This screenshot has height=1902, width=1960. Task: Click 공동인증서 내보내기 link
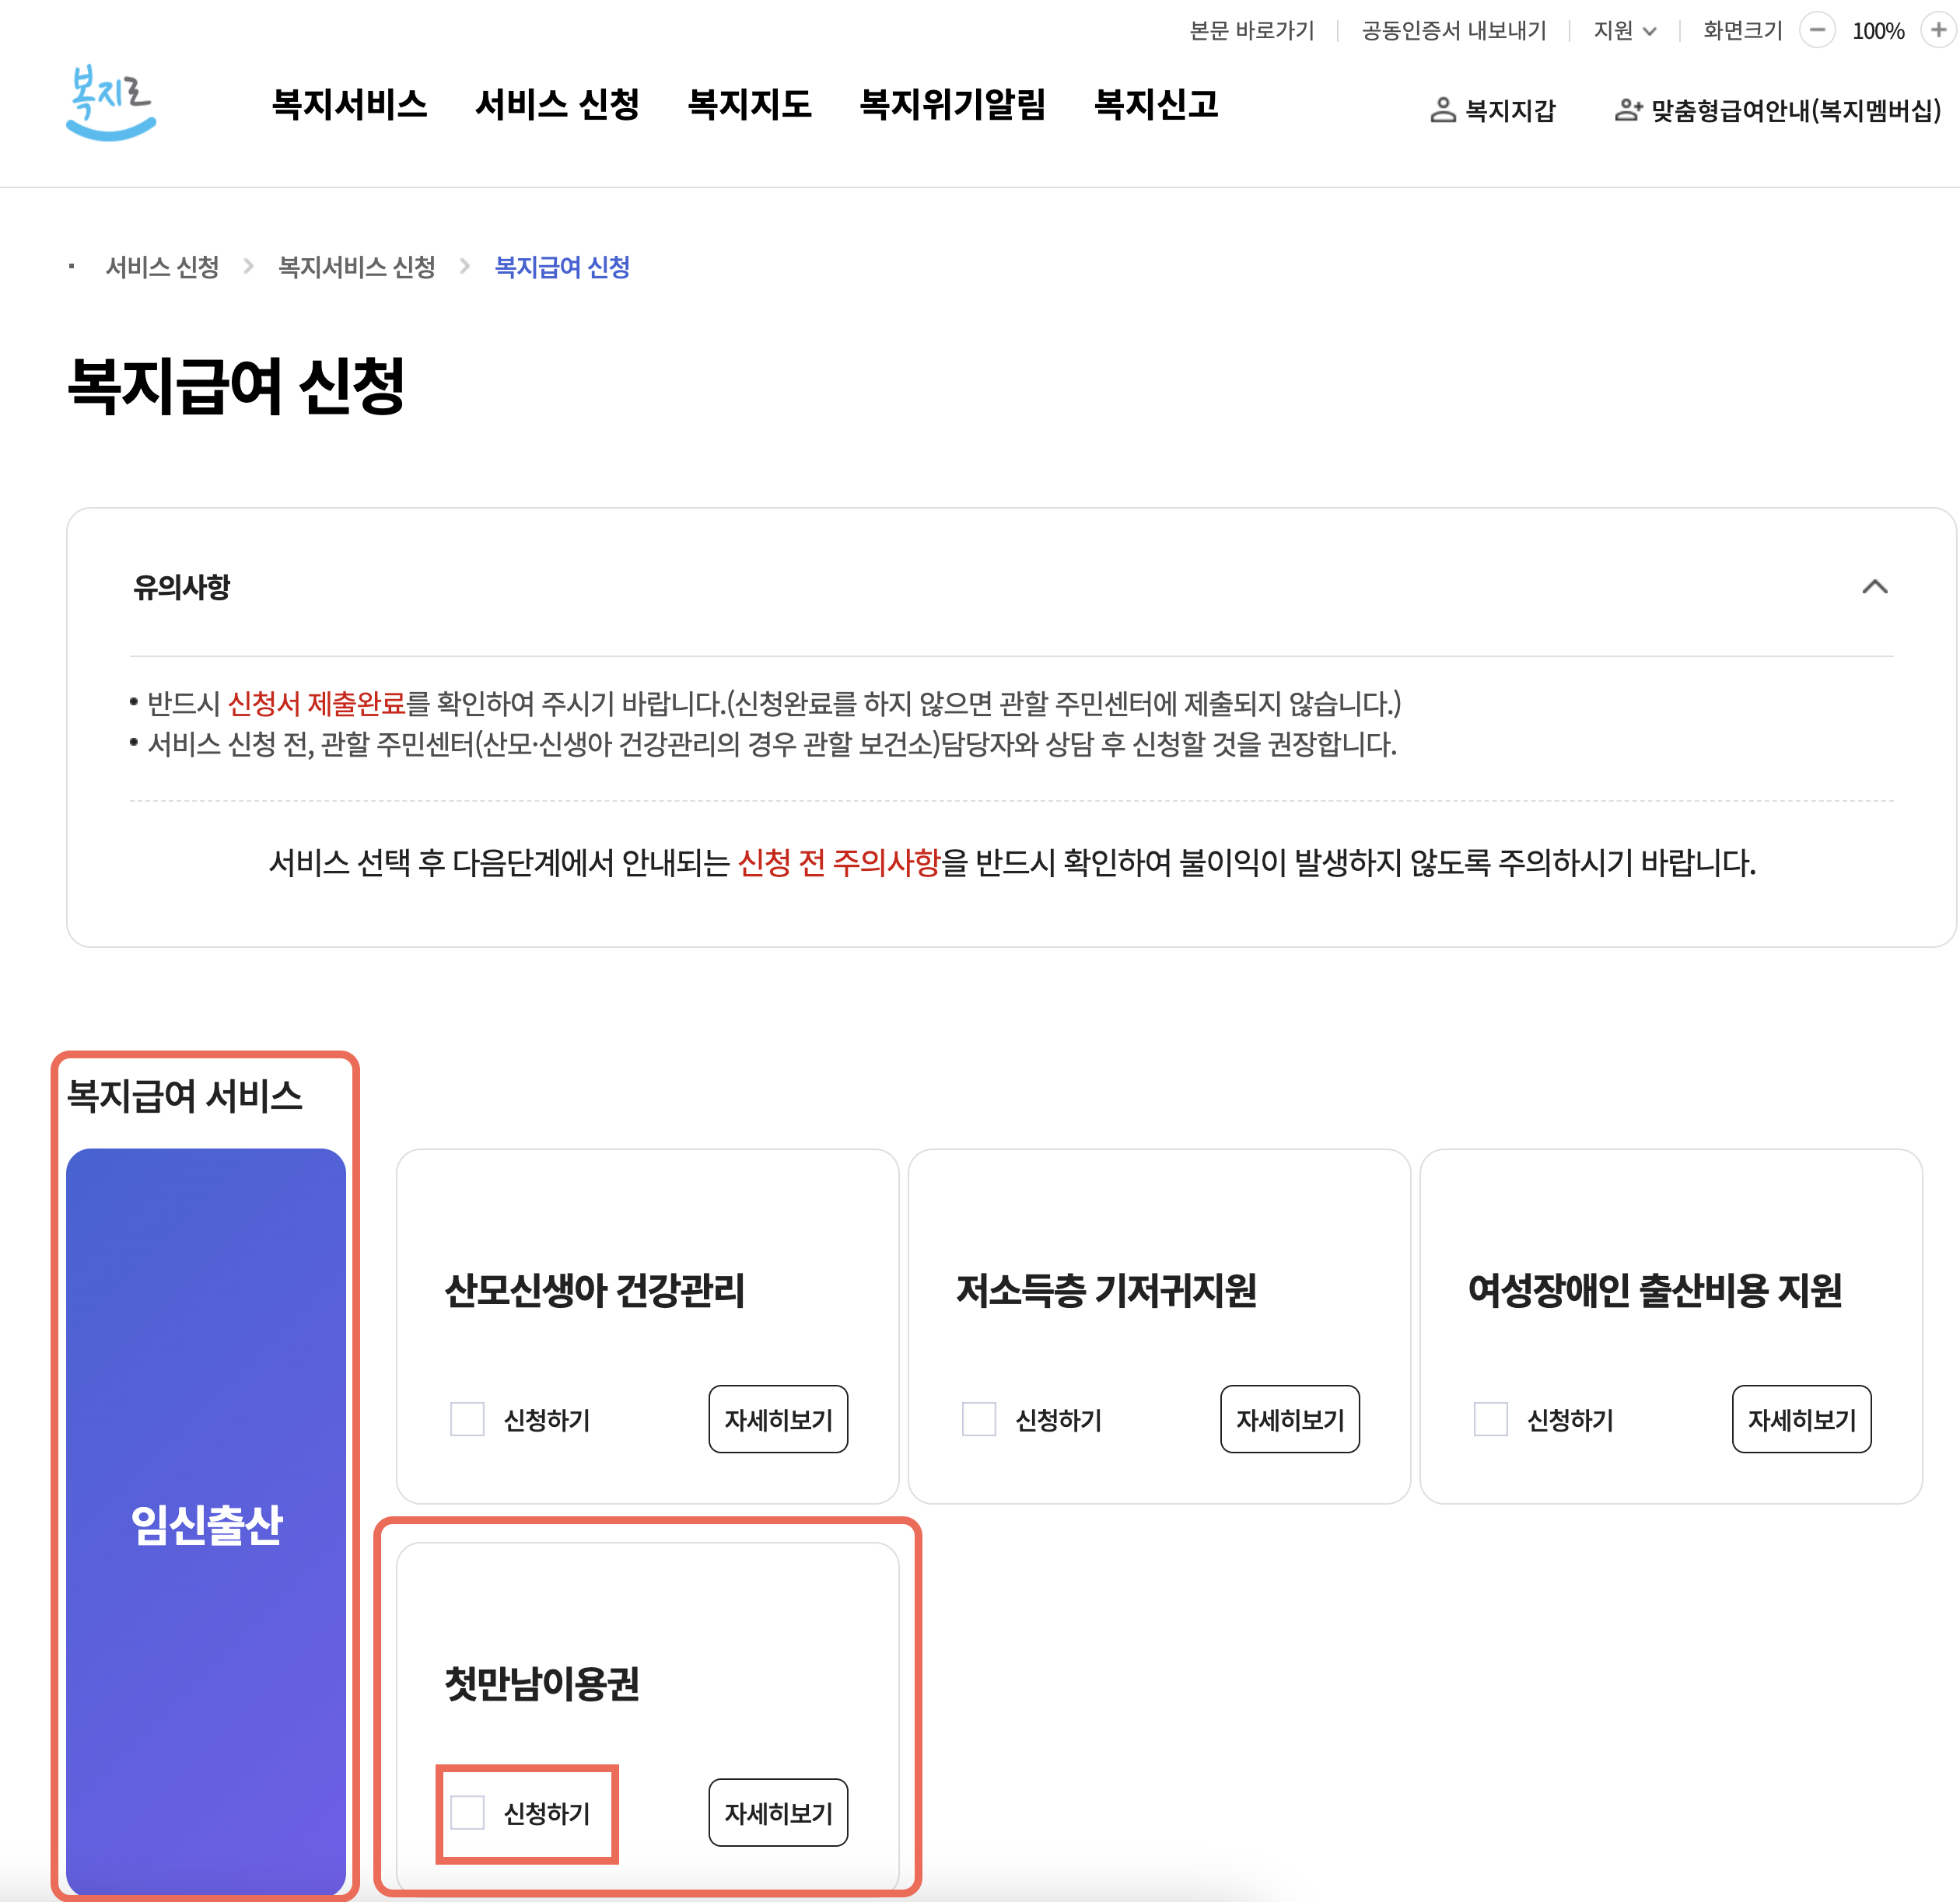[1453, 31]
